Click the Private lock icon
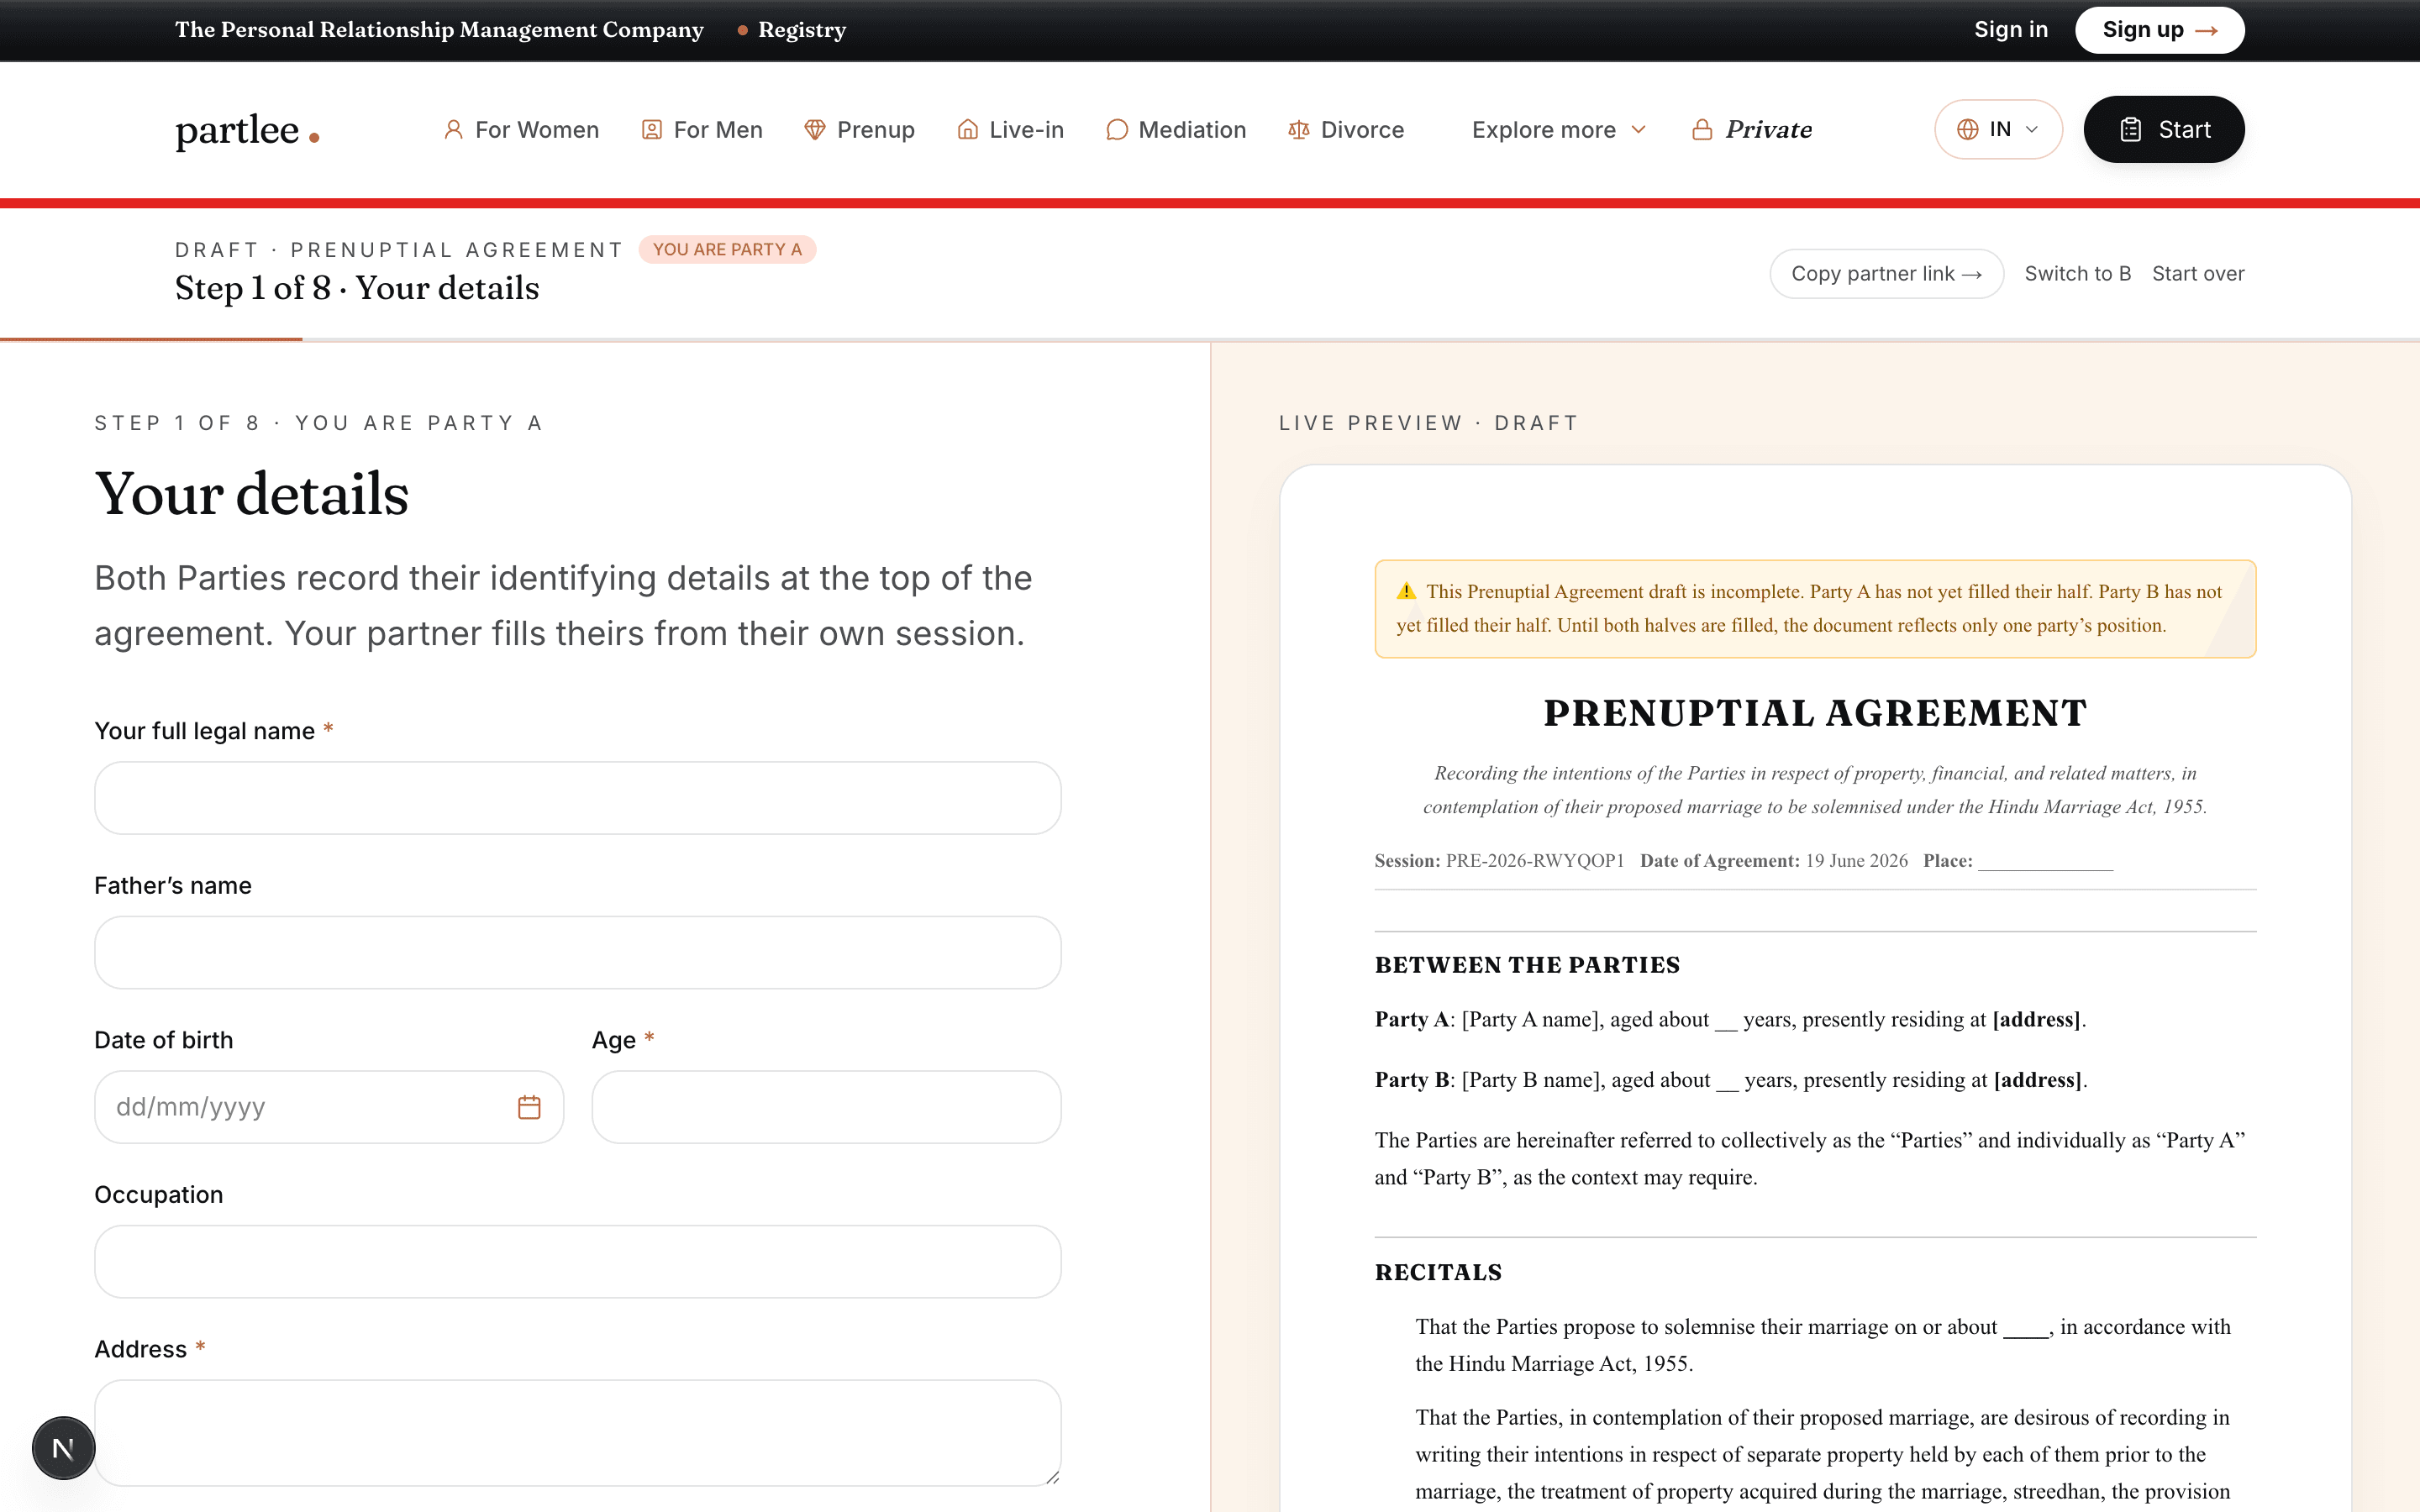Screen dimensions: 2420x1512 (x=1701, y=130)
